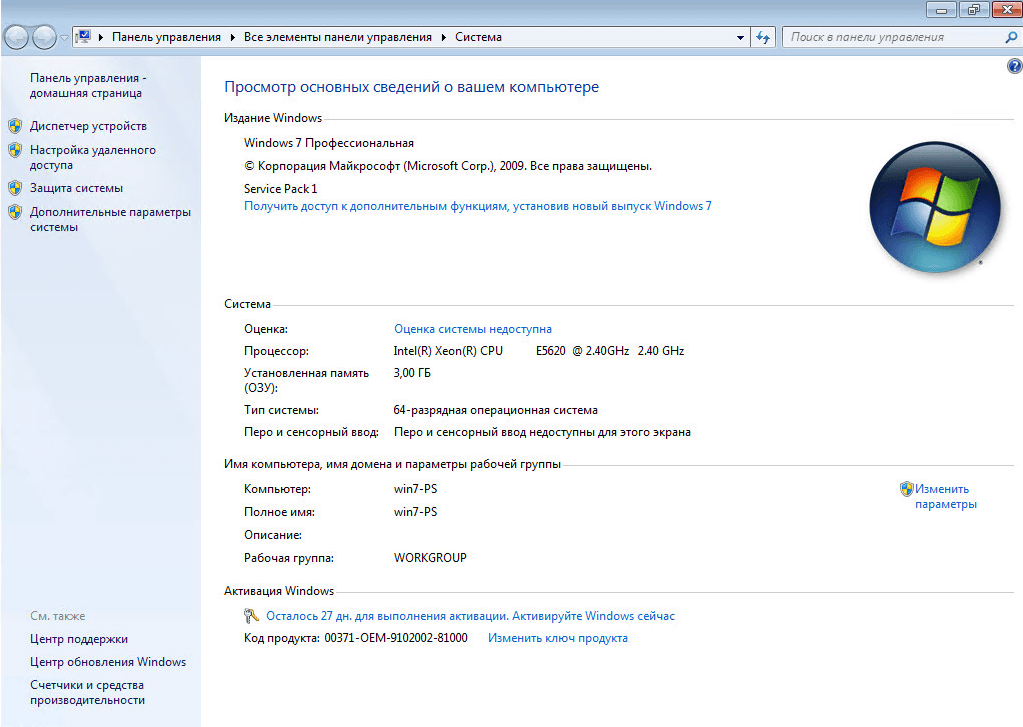Expand the arrow after "Все элементы панели управления"
The image size is (1023, 727).
pyautogui.click(x=444, y=37)
